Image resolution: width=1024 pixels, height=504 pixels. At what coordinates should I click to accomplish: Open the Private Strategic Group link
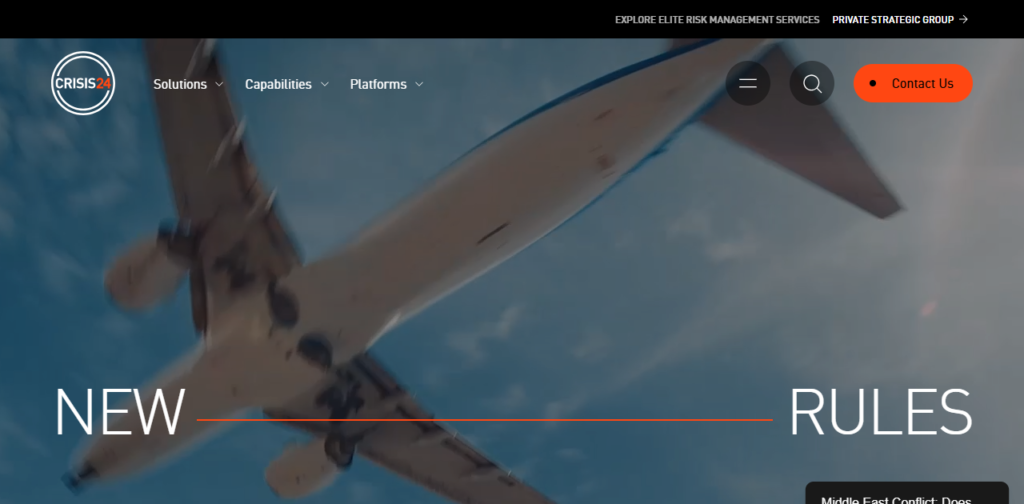(900, 20)
